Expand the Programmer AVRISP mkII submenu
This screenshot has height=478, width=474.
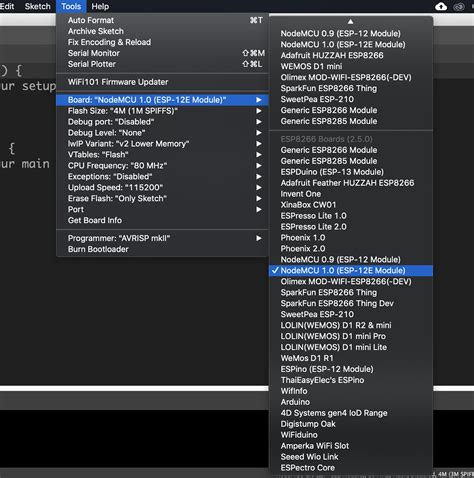pos(162,238)
